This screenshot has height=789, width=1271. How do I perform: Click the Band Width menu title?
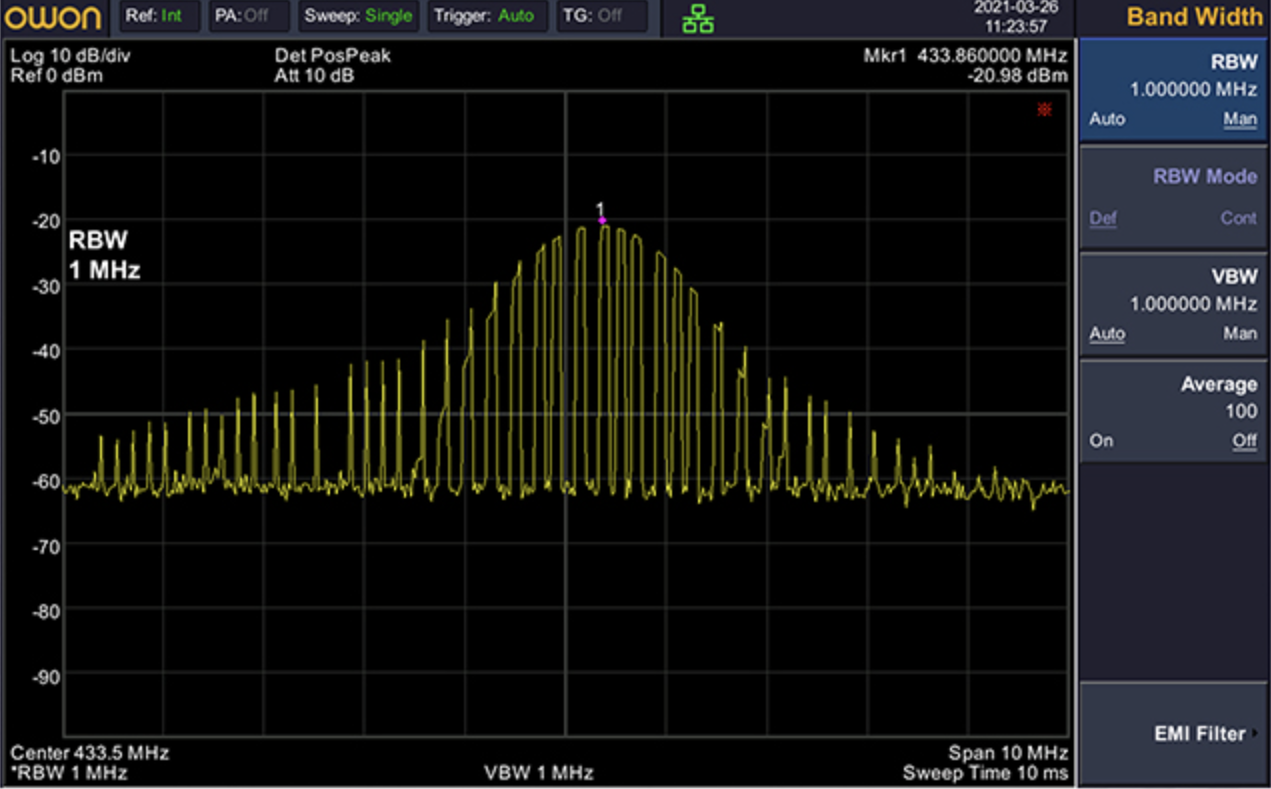1194,17
